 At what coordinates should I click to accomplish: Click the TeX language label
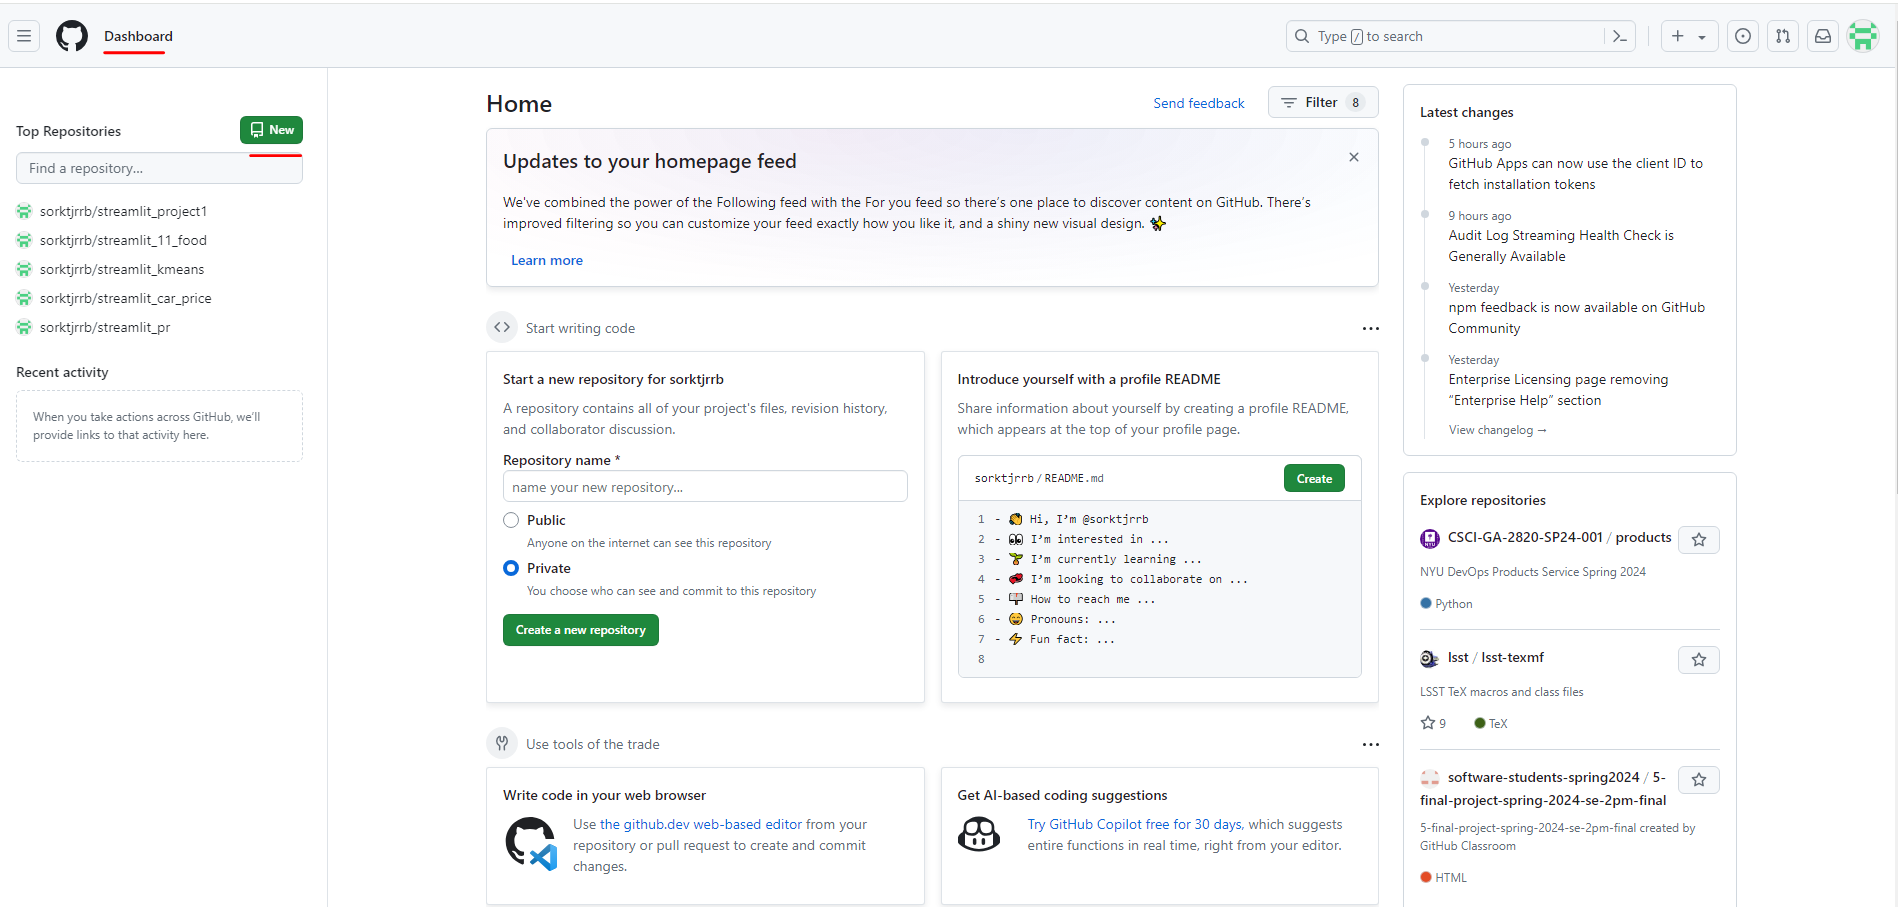(1498, 724)
